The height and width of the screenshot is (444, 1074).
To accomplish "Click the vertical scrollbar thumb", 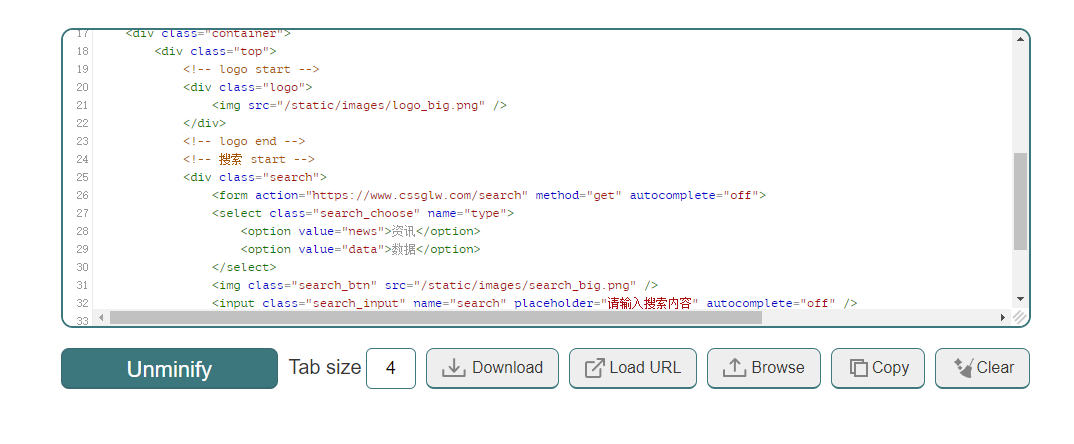I will (1020, 201).
